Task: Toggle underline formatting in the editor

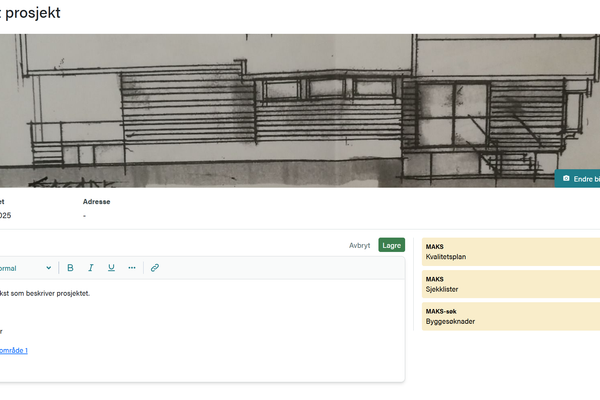Action: coord(111,268)
